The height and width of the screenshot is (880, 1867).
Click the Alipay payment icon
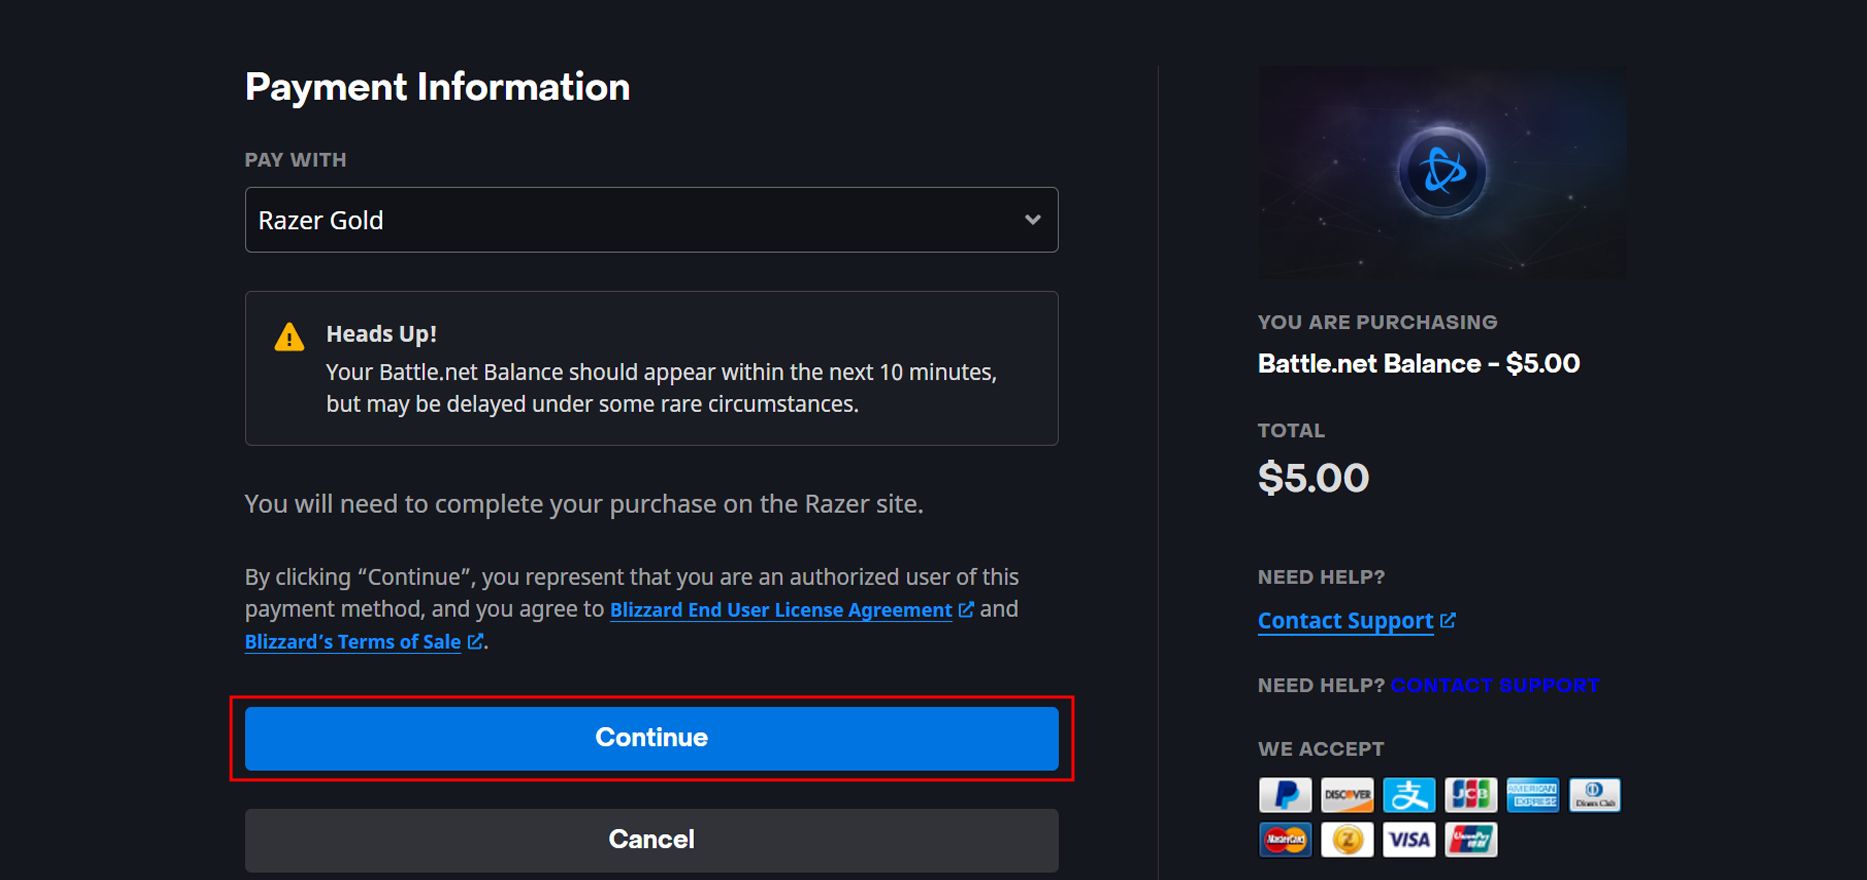[x=1409, y=796]
